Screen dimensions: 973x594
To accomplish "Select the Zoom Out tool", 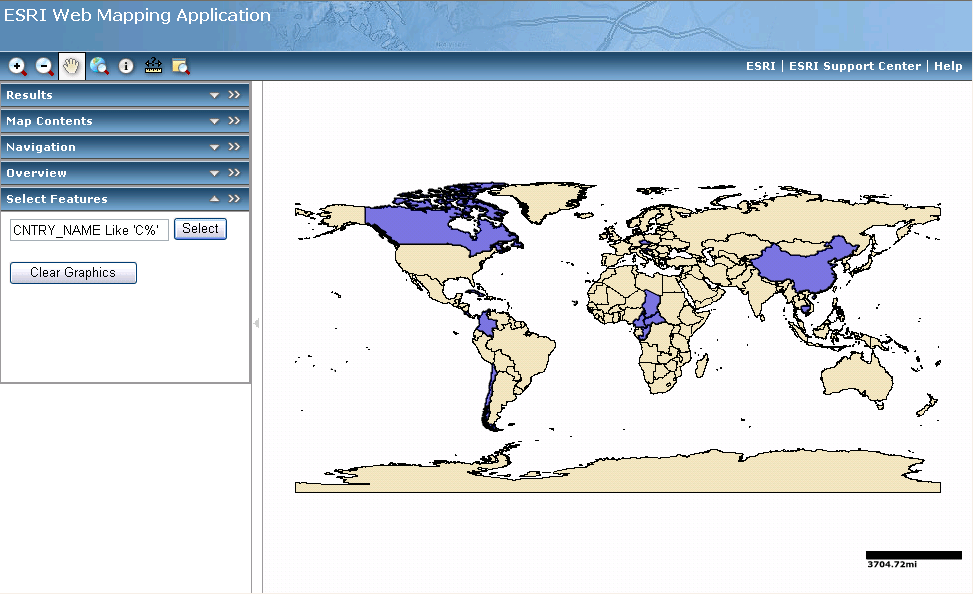I will point(44,66).
